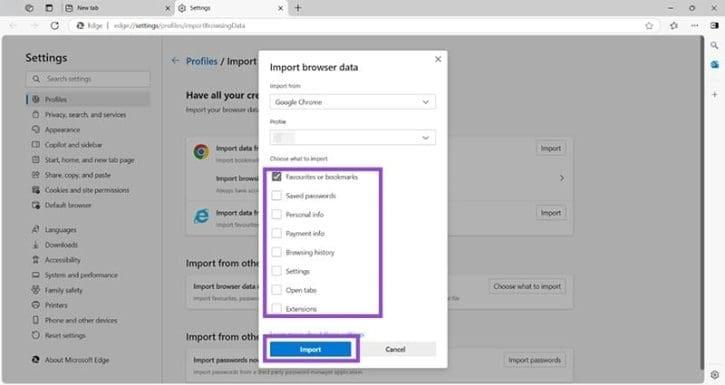This screenshot has width=725, height=385.
Task: Expand the Google Chrome import-from dropdown
Action: tap(352, 102)
